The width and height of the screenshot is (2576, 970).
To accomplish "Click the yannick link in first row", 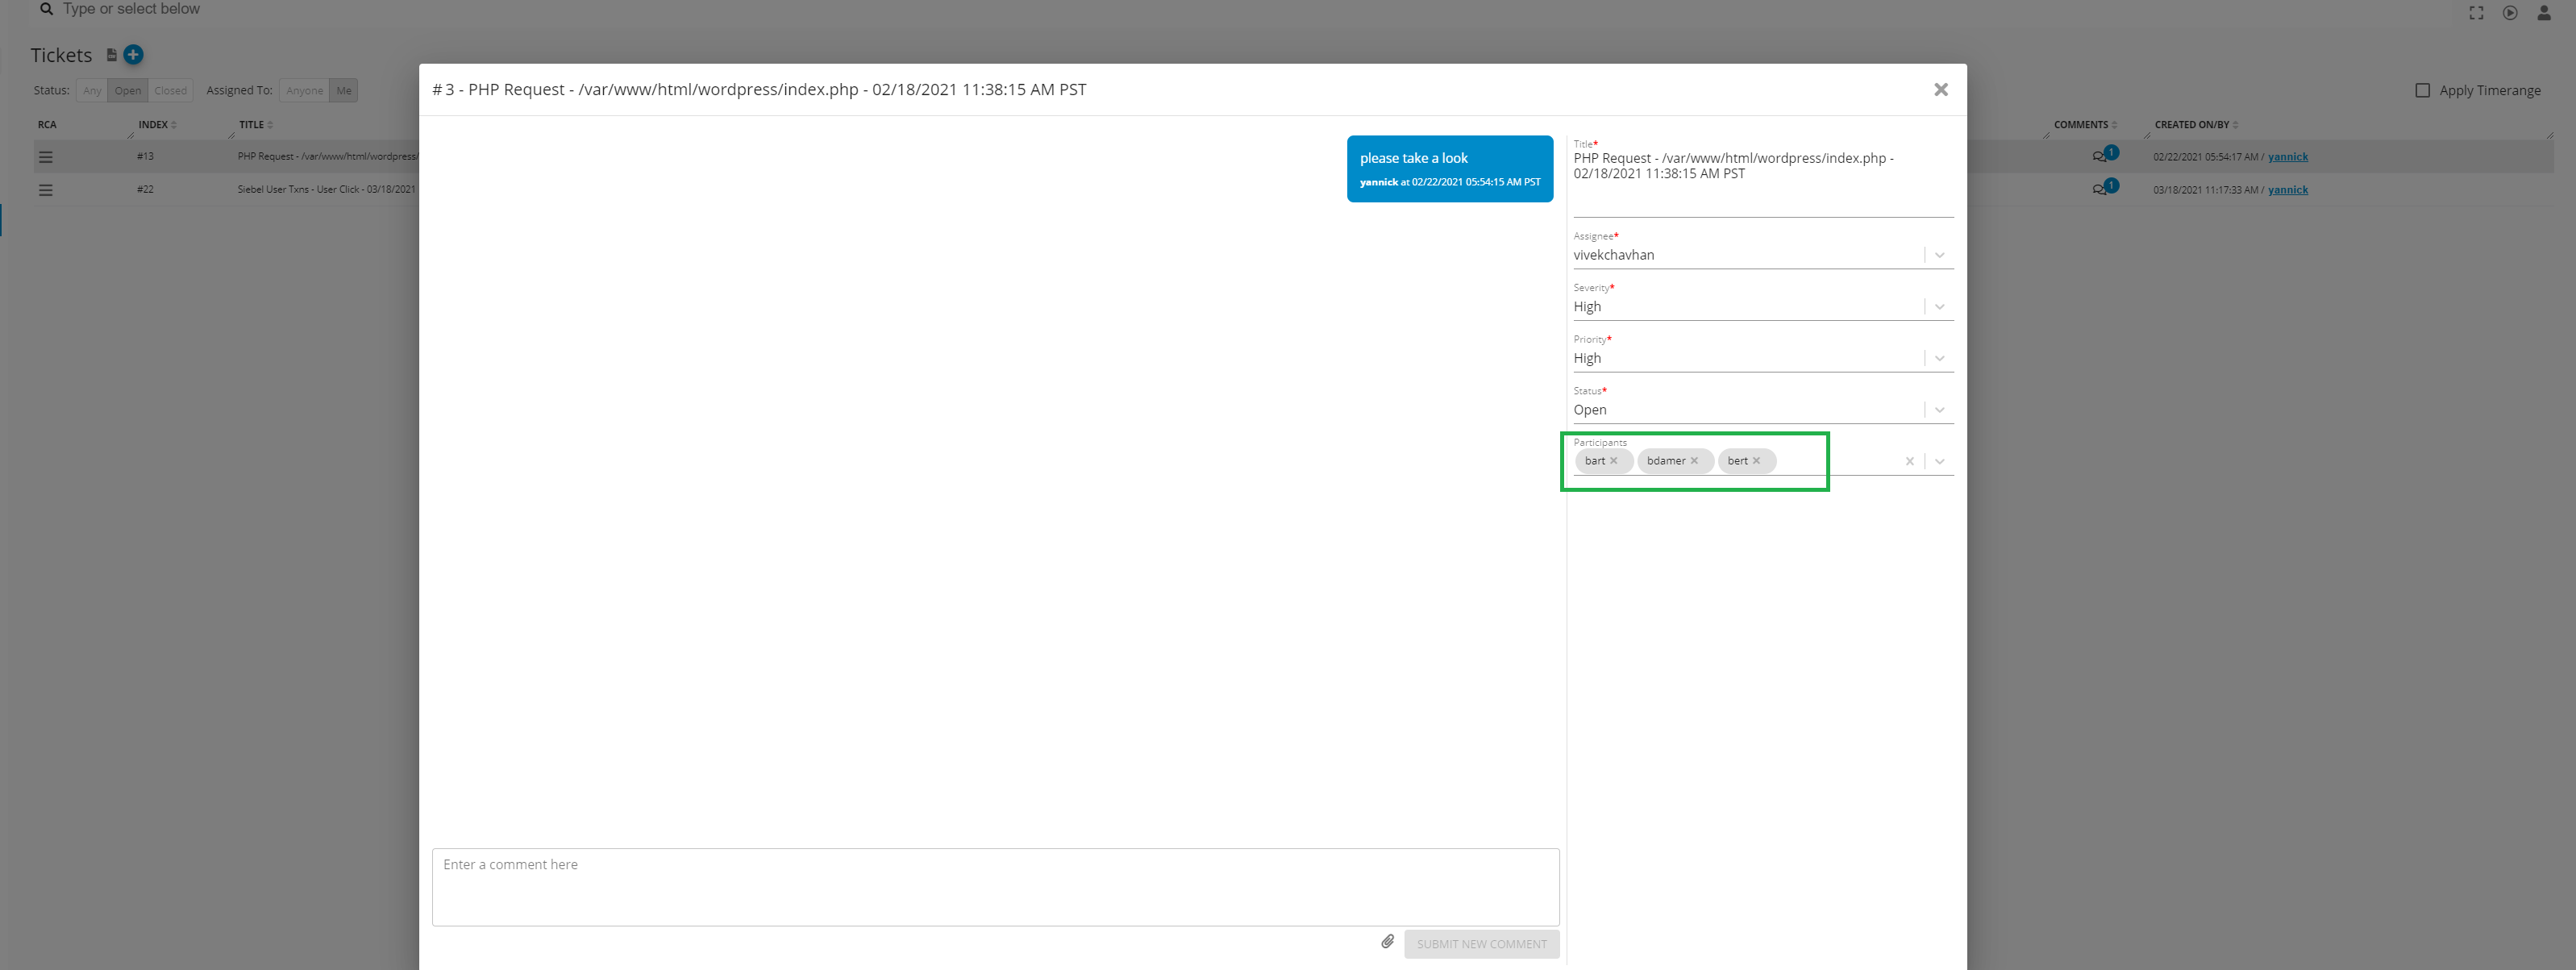I will click(x=2287, y=157).
